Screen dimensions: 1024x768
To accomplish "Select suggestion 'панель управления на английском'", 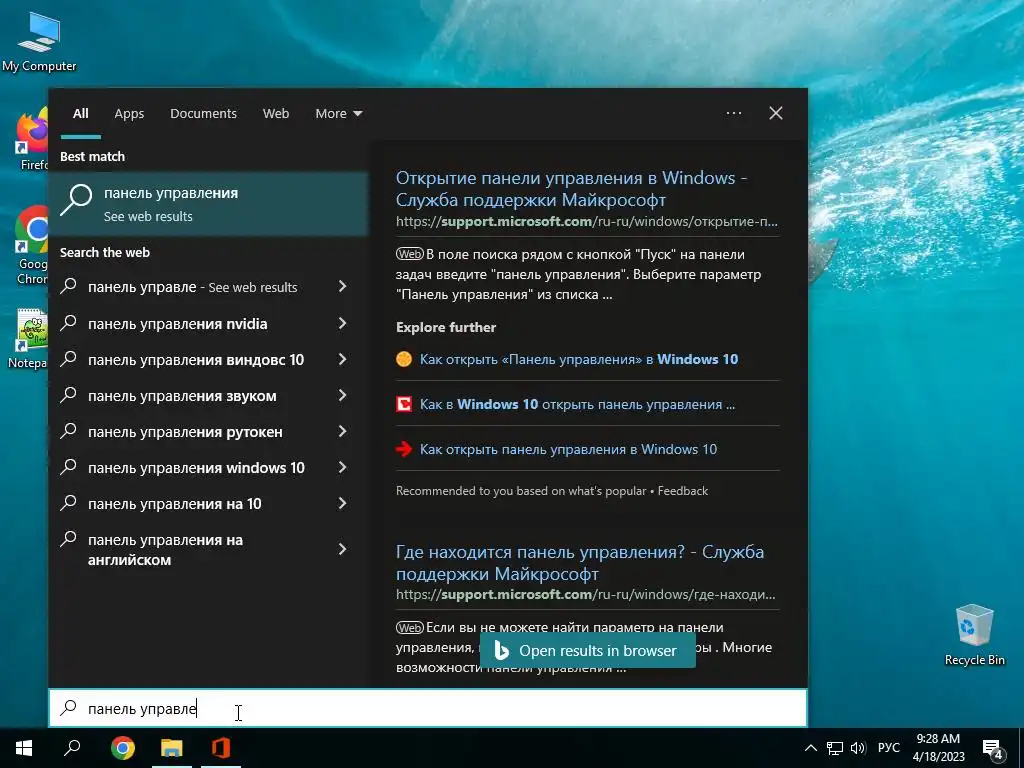I will 165,550.
